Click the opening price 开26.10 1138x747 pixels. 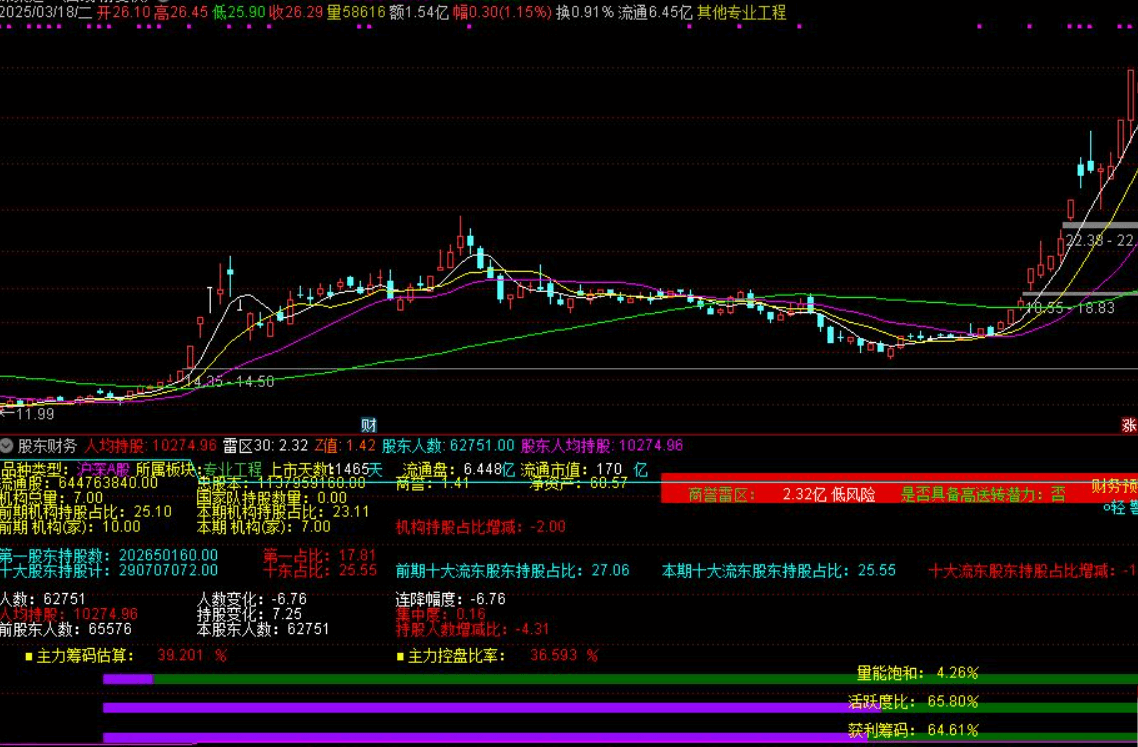123,12
